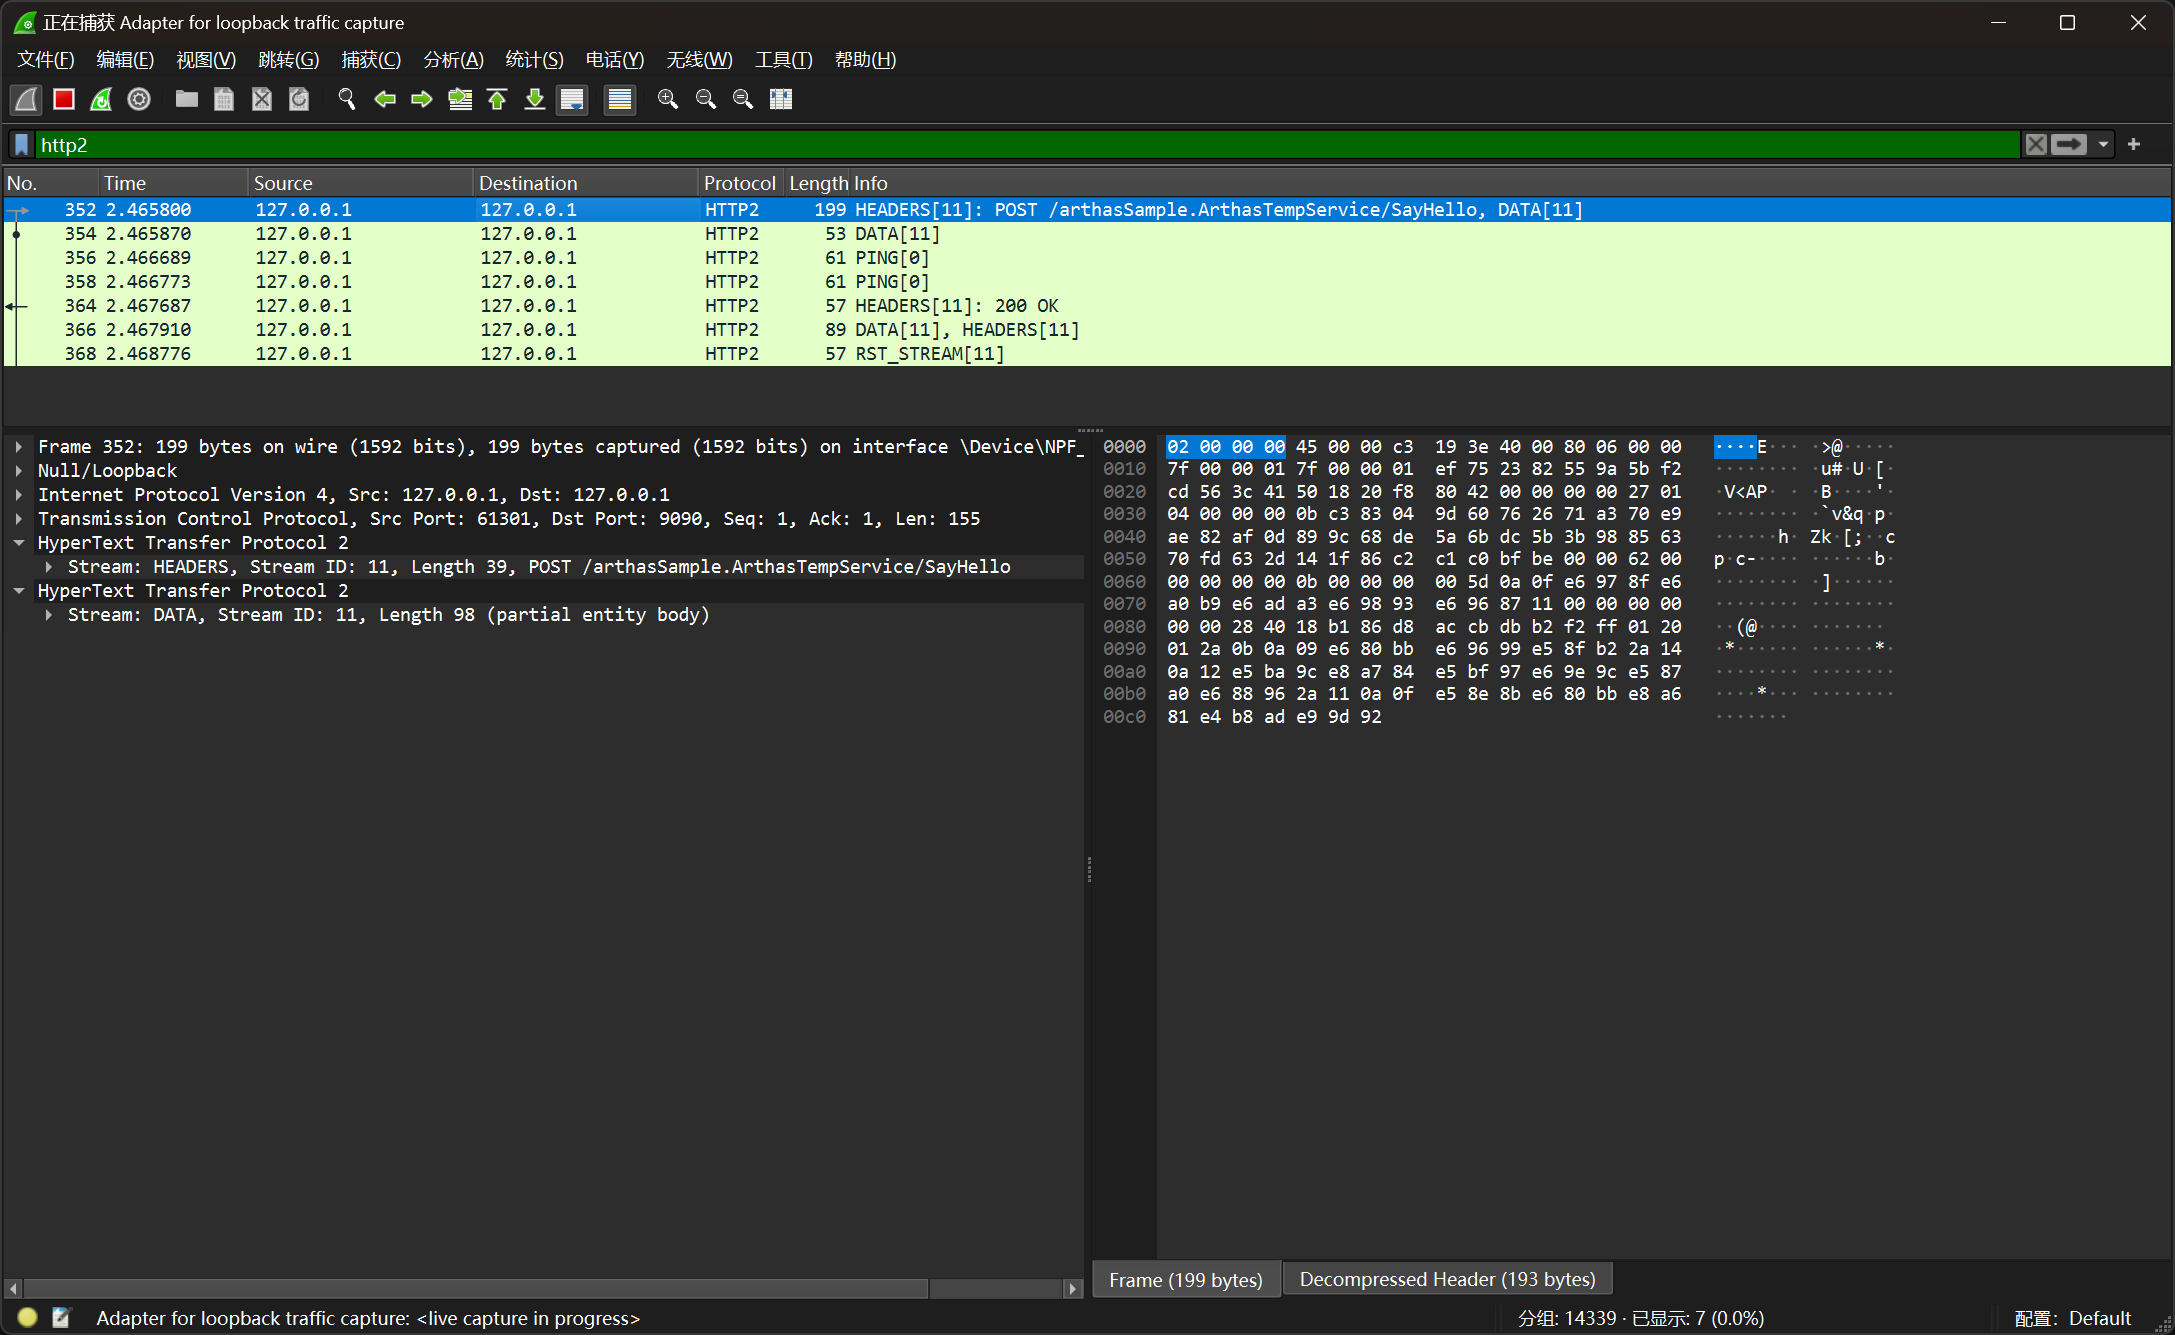Open the 视图(V) menu
Screen dimensions: 2175x1335
pos(206,60)
